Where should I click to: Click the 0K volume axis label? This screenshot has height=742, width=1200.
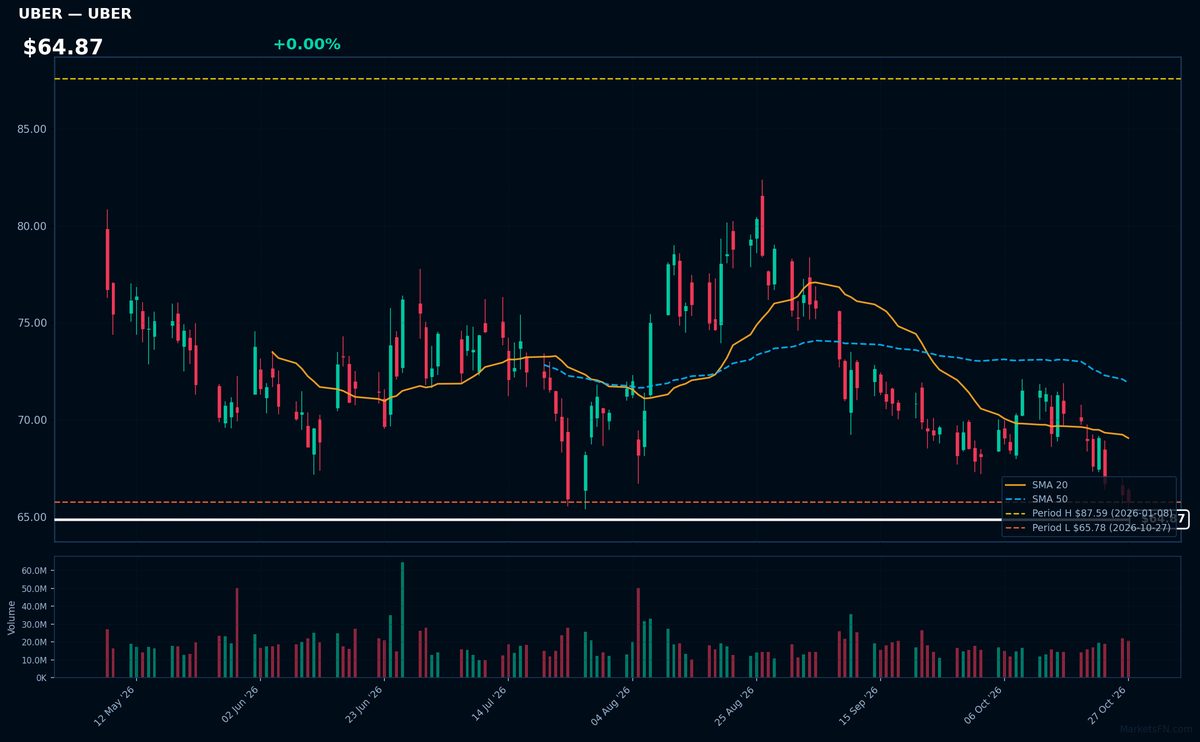[x=41, y=678]
